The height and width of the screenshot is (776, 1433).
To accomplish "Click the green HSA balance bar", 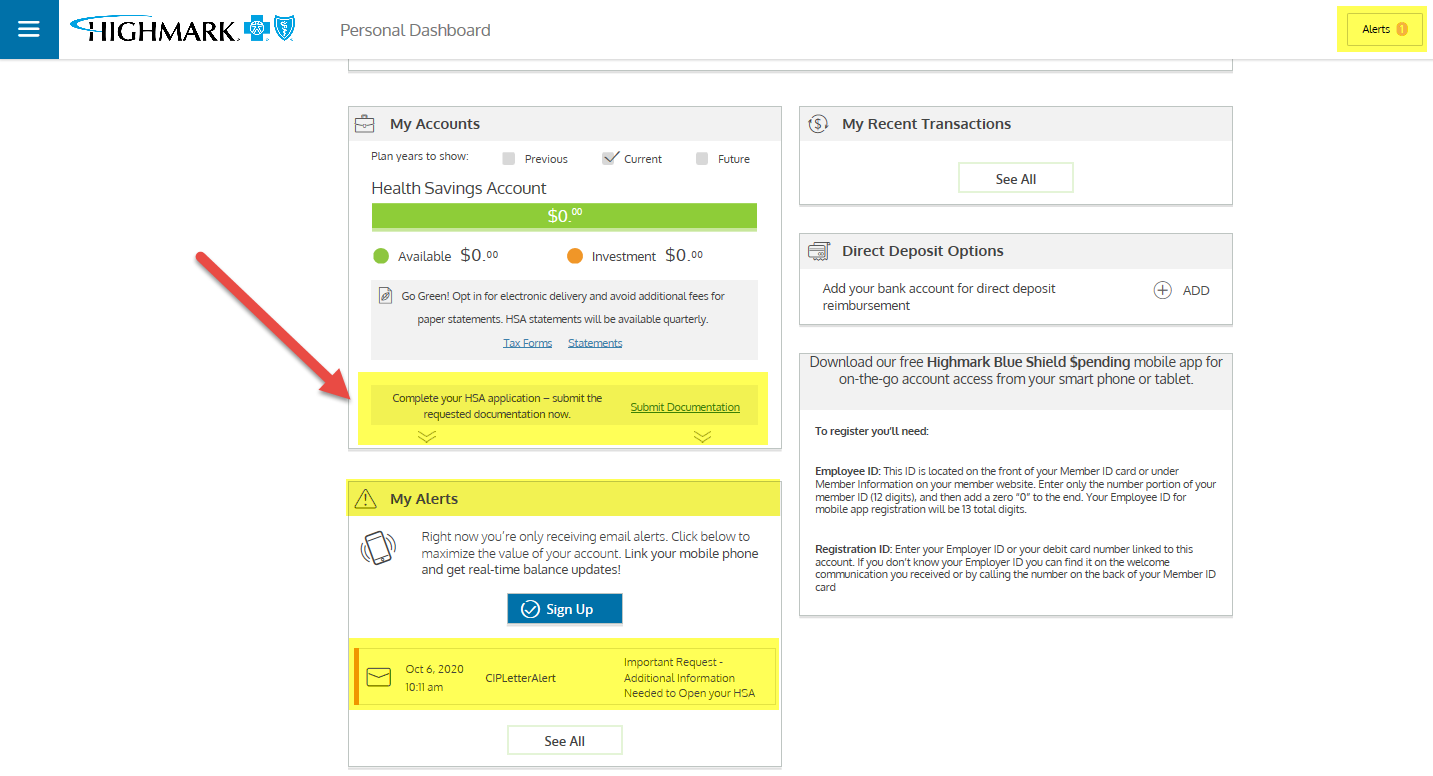I will [x=564, y=216].
